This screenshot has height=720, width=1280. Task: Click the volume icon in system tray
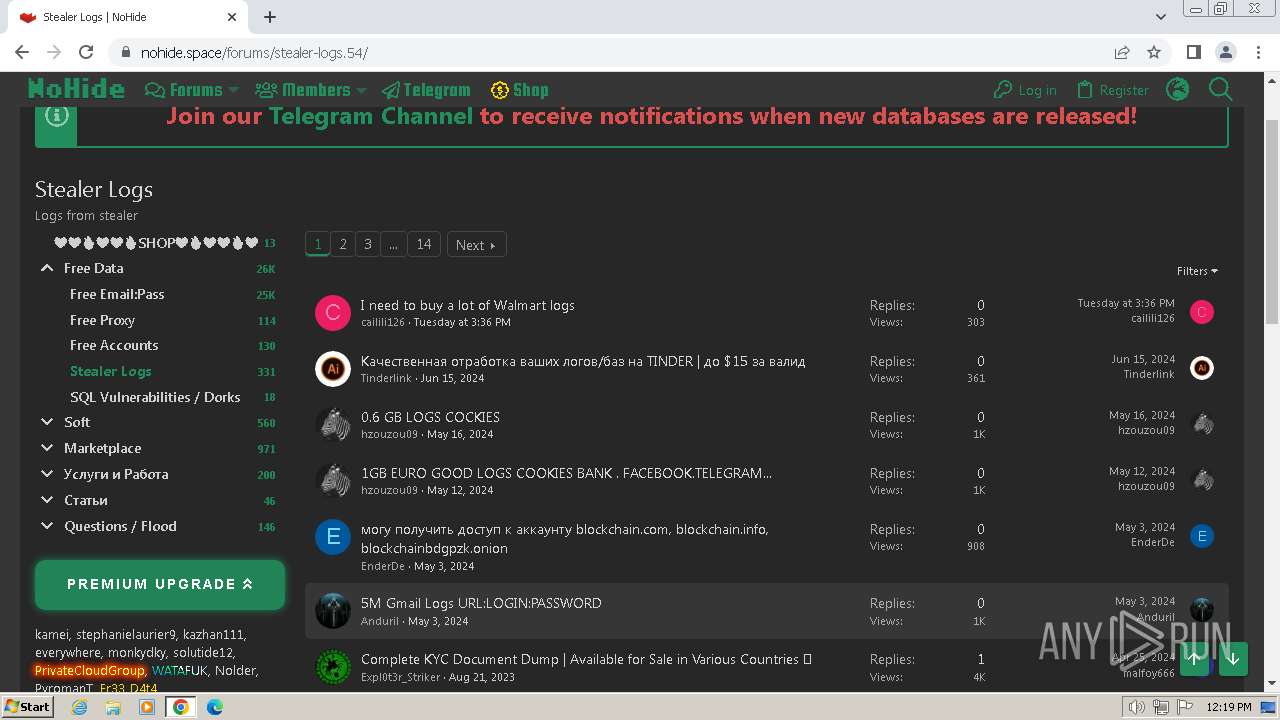point(1137,707)
